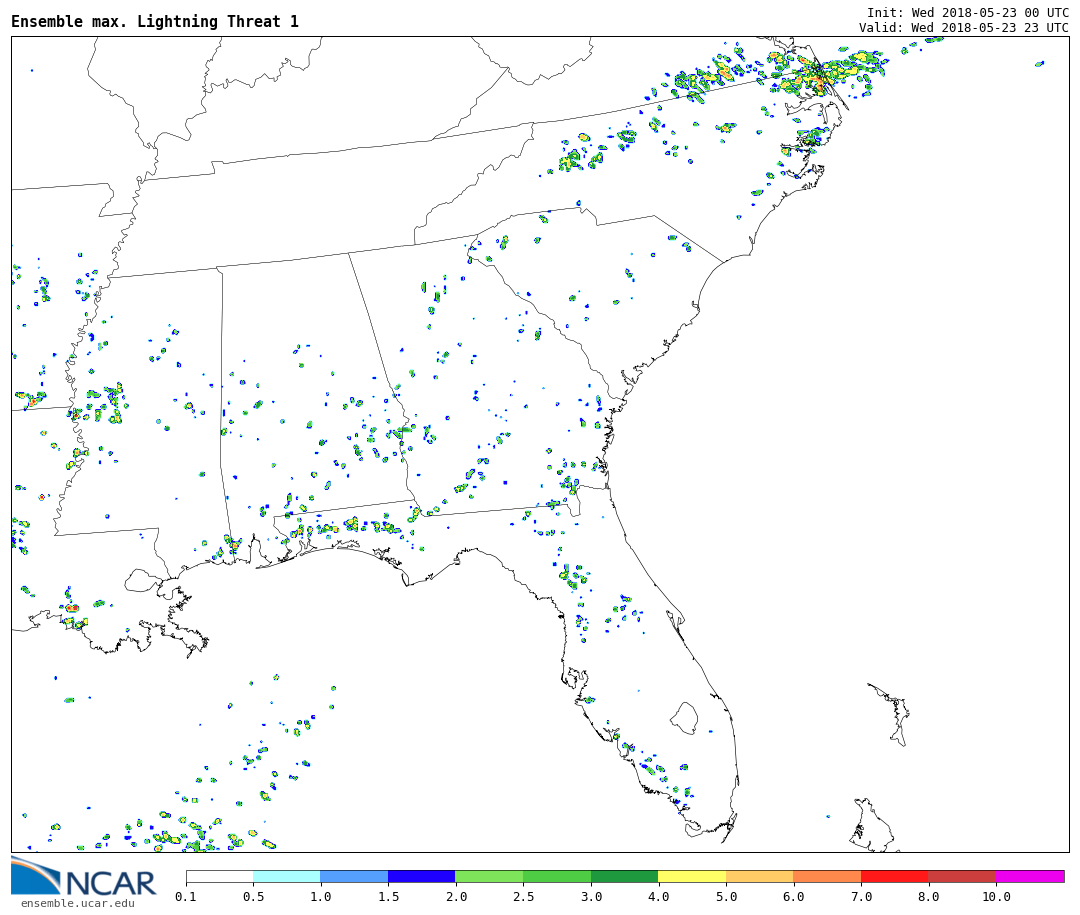Image resolution: width=1080 pixels, height=915 pixels.
Task: Select the Init time text line
Action: pos(967,12)
